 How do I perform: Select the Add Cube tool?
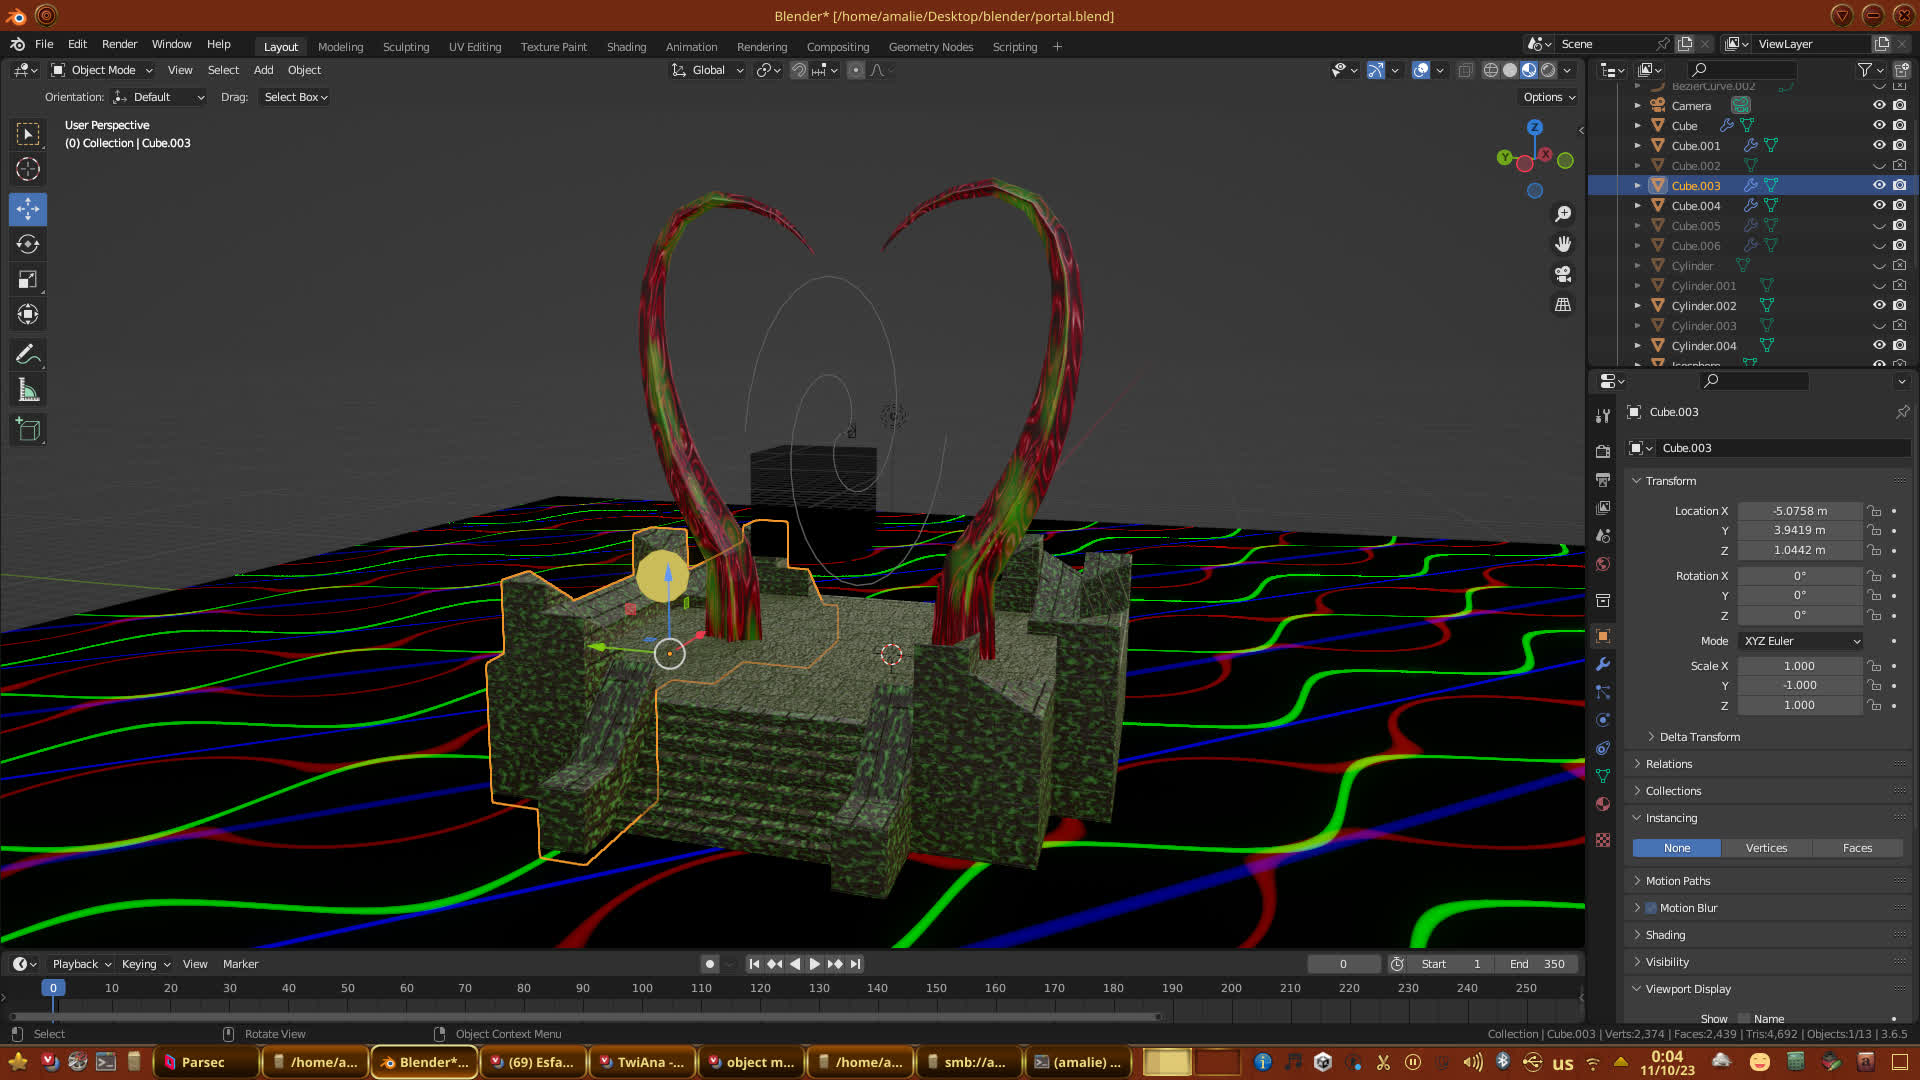28,431
